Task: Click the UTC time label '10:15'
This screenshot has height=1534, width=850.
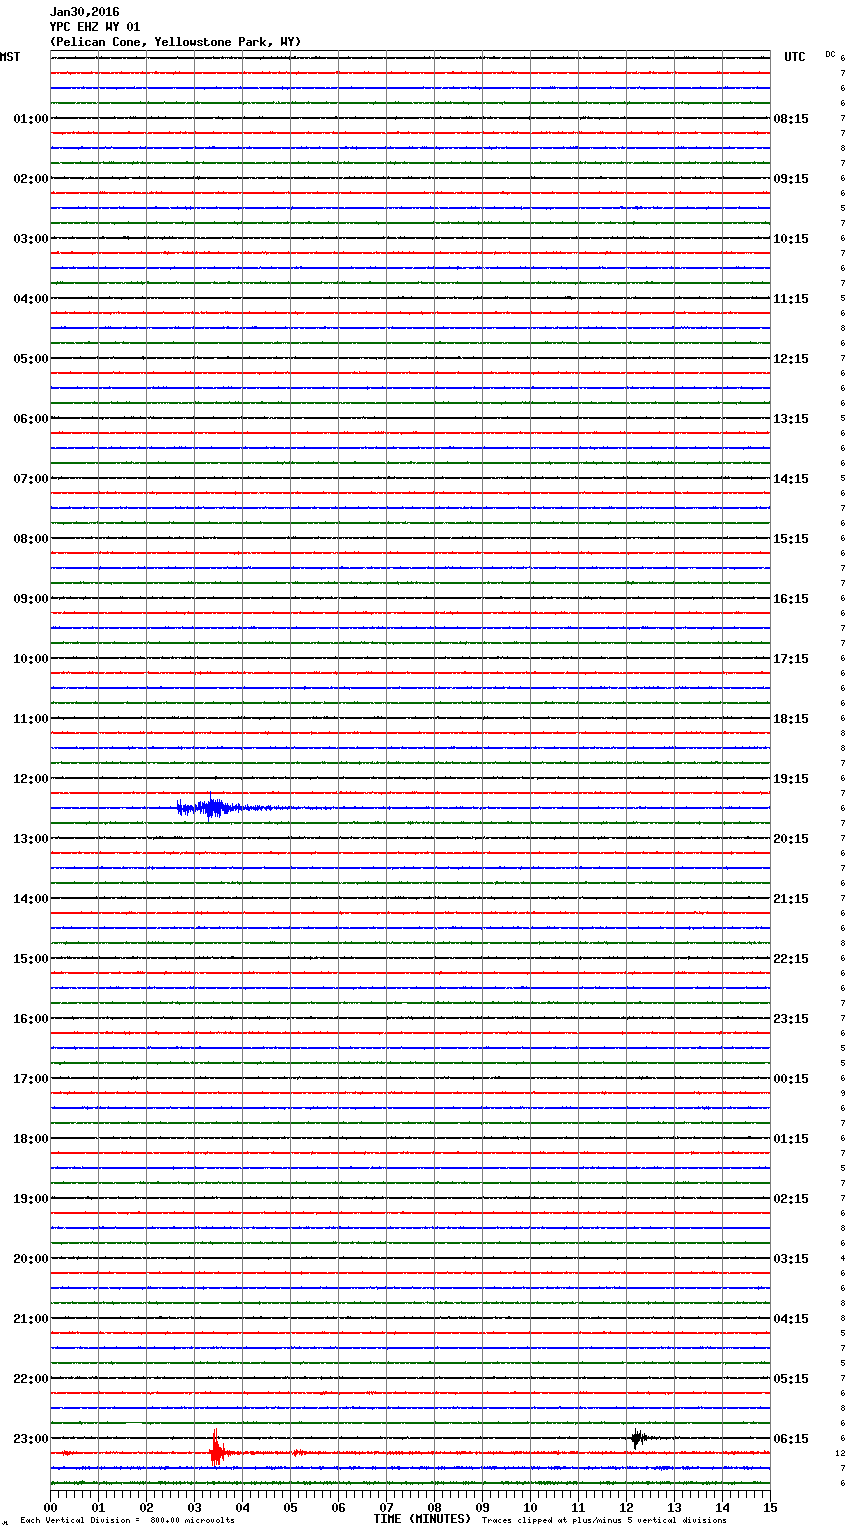Action: pos(791,239)
